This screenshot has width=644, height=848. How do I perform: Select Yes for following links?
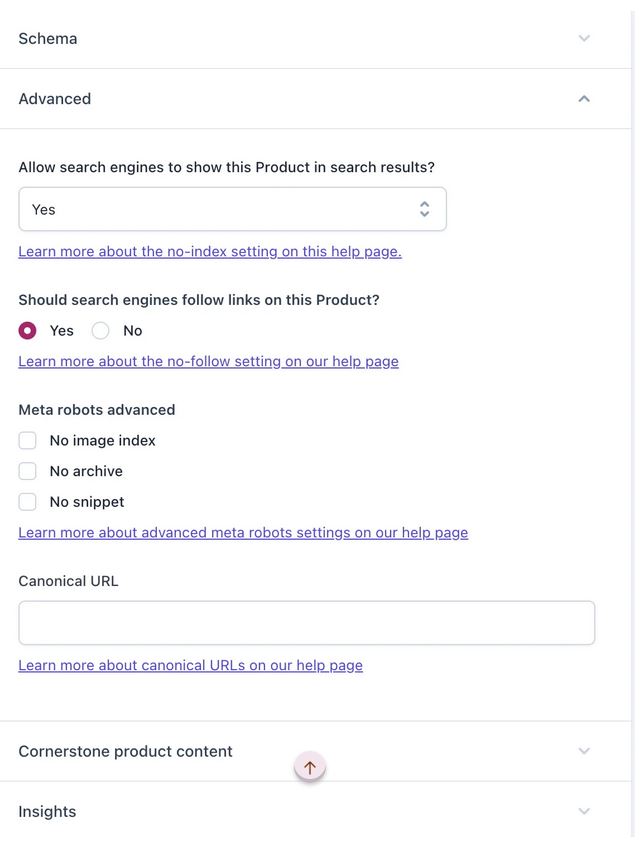pos(28,330)
